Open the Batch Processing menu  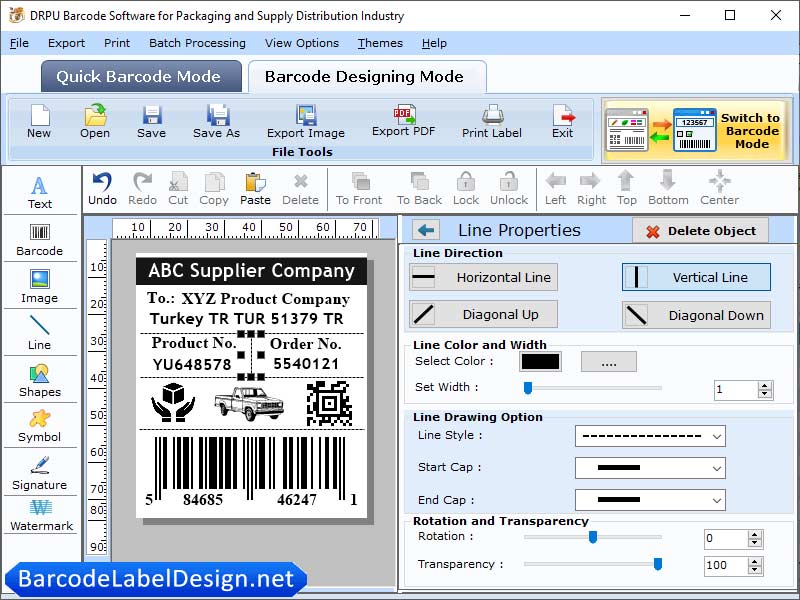coord(197,43)
